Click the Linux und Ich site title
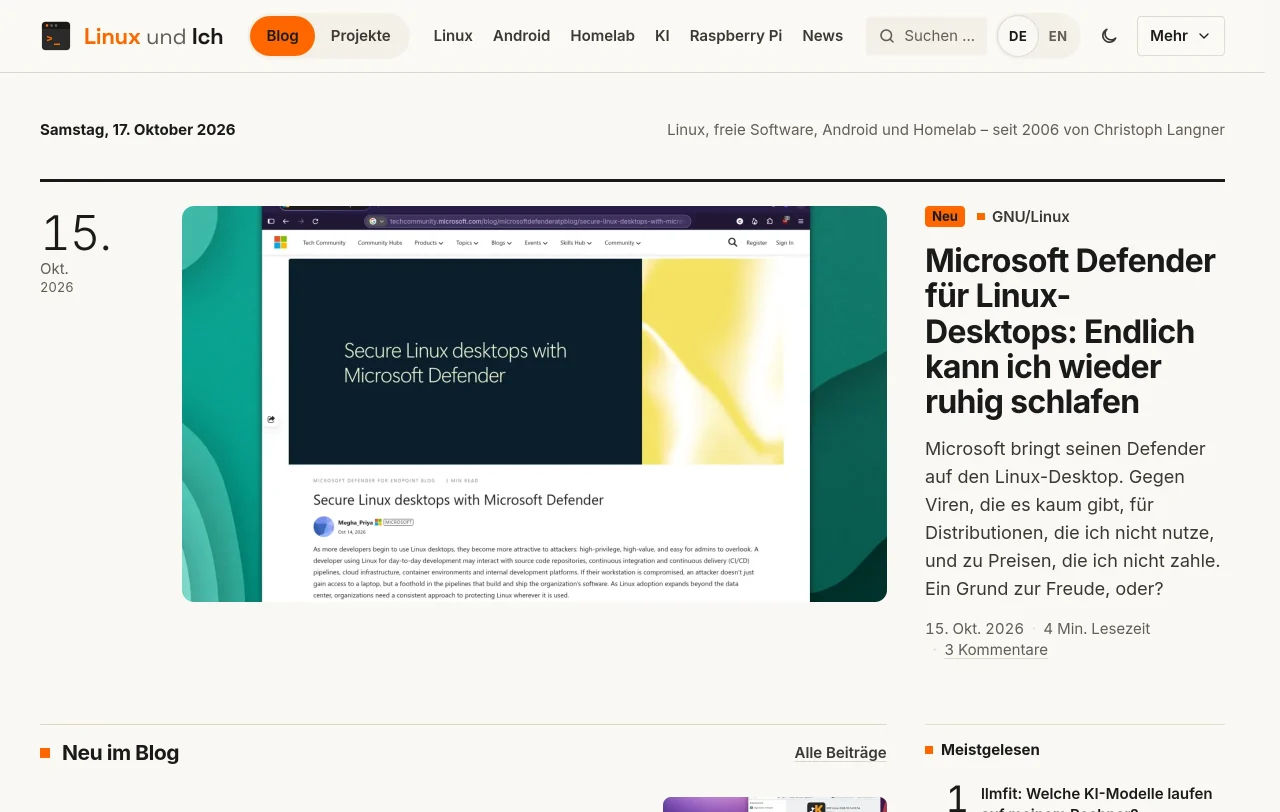Viewport: 1280px width, 812px height. [153, 37]
